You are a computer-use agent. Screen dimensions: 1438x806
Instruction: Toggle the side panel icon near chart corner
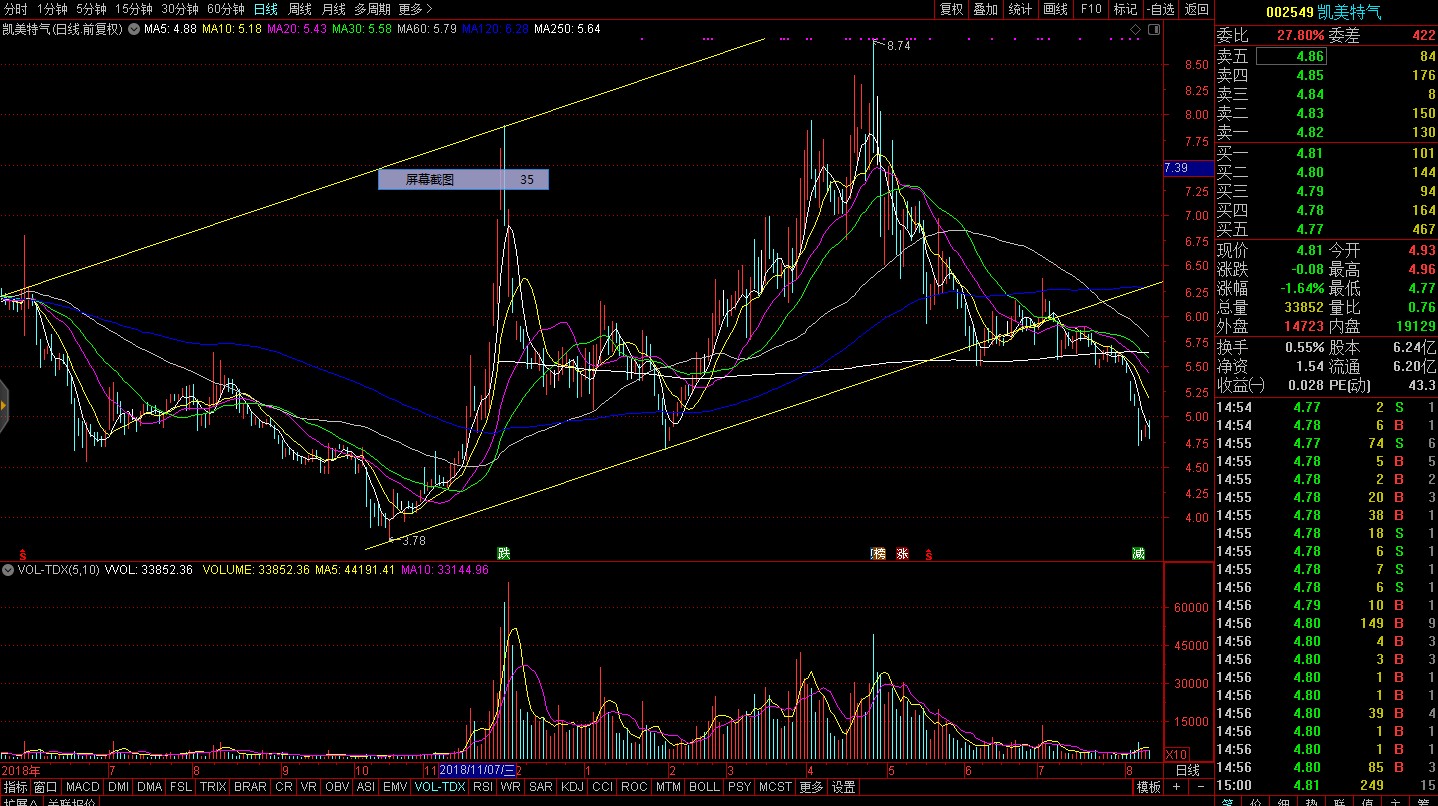pyautogui.click(x=1155, y=30)
